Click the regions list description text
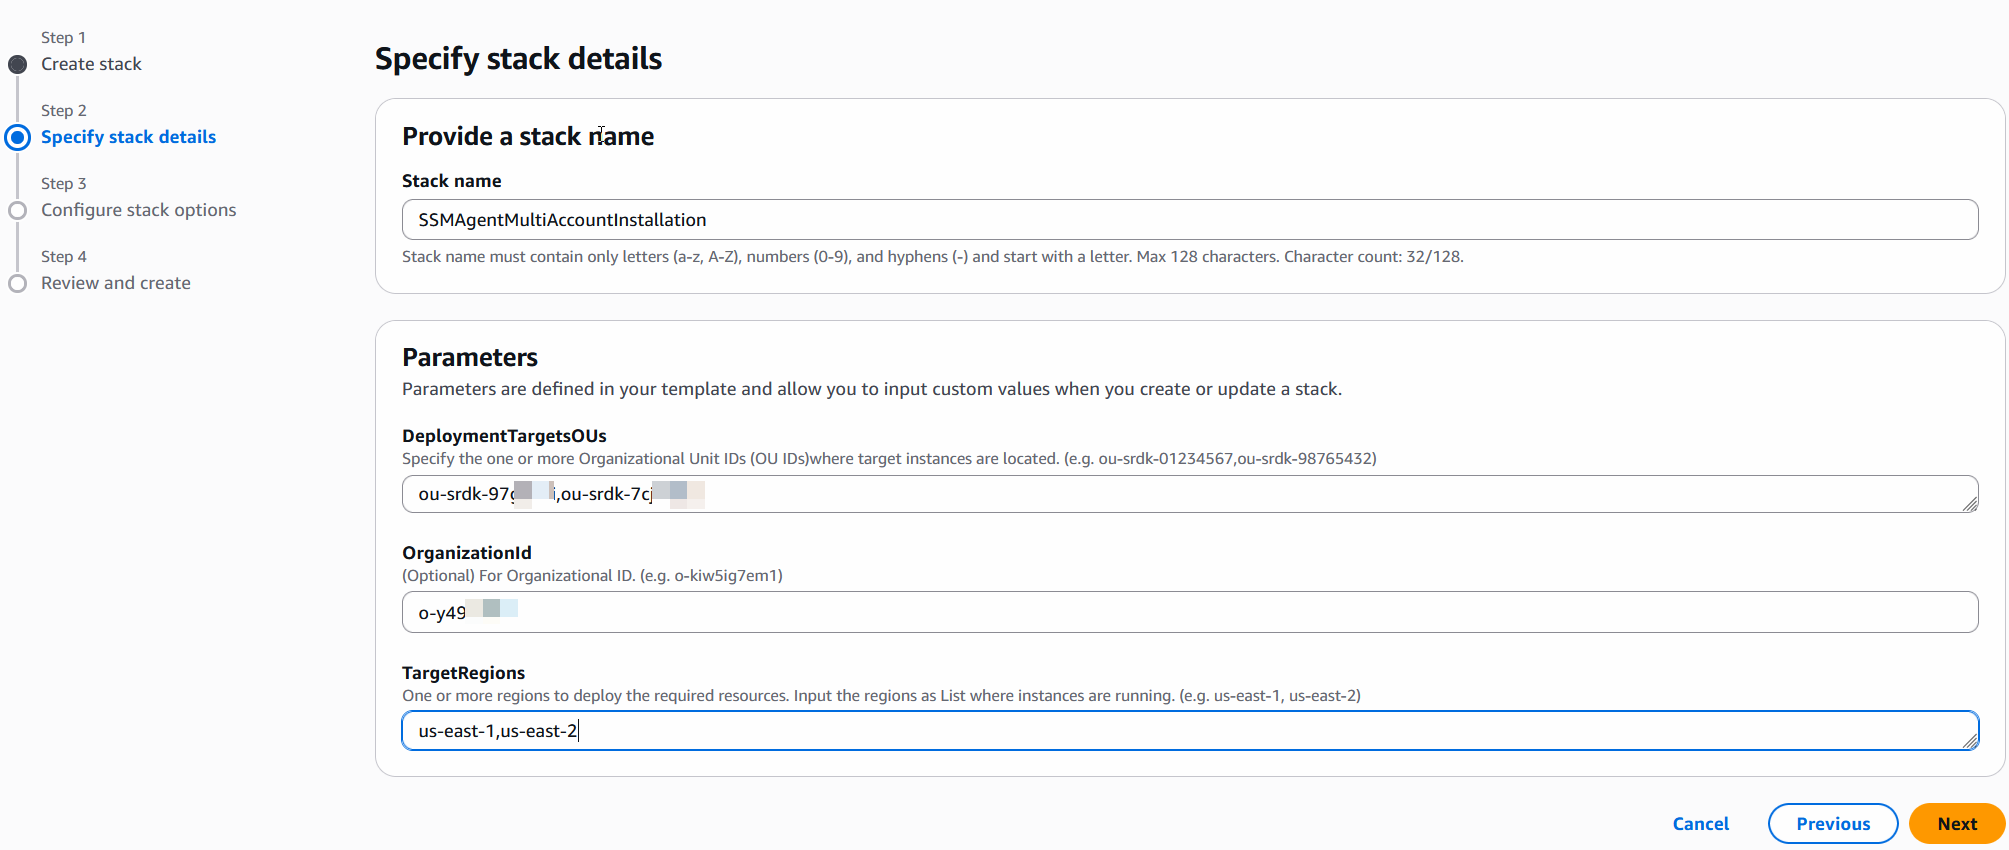The width and height of the screenshot is (2009, 850). pyautogui.click(x=881, y=696)
